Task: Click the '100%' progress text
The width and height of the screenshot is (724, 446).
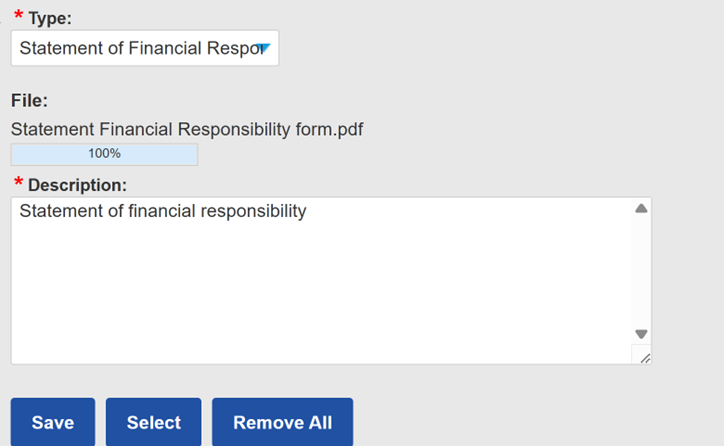Action: (x=104, y=154)
